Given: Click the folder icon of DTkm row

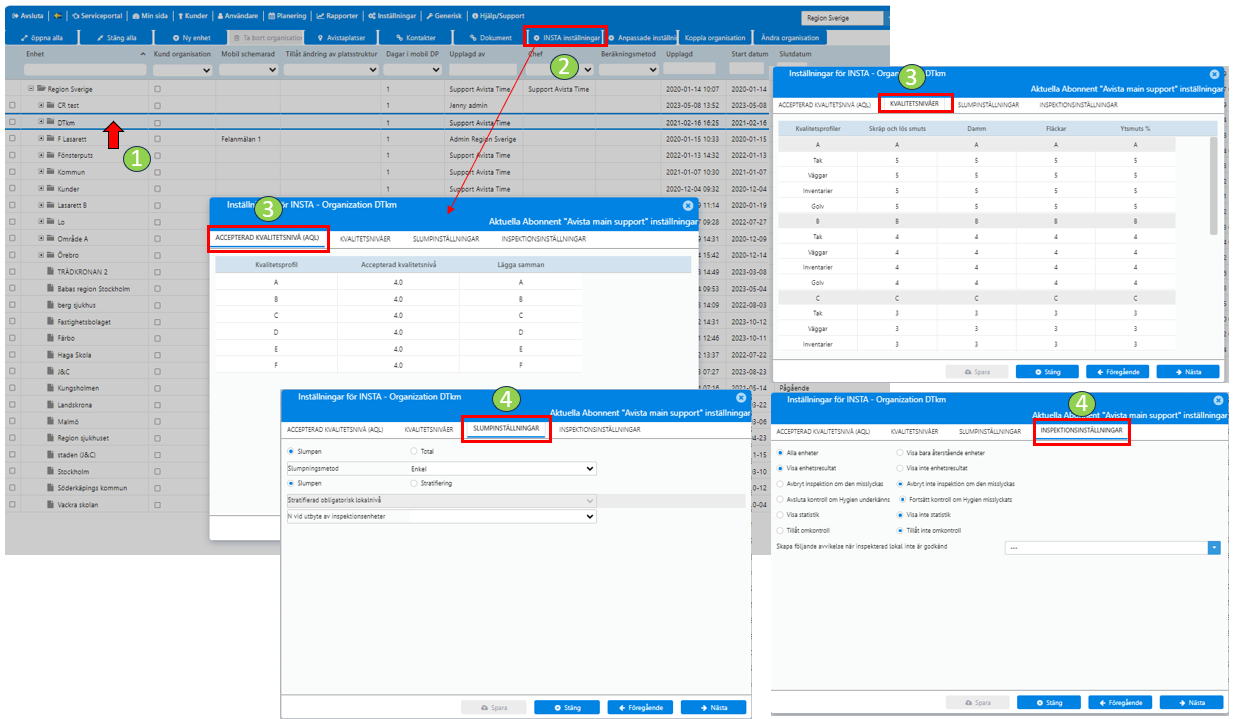Looking at the screenshot, I should pyautogui.click(x=51, y=122).
